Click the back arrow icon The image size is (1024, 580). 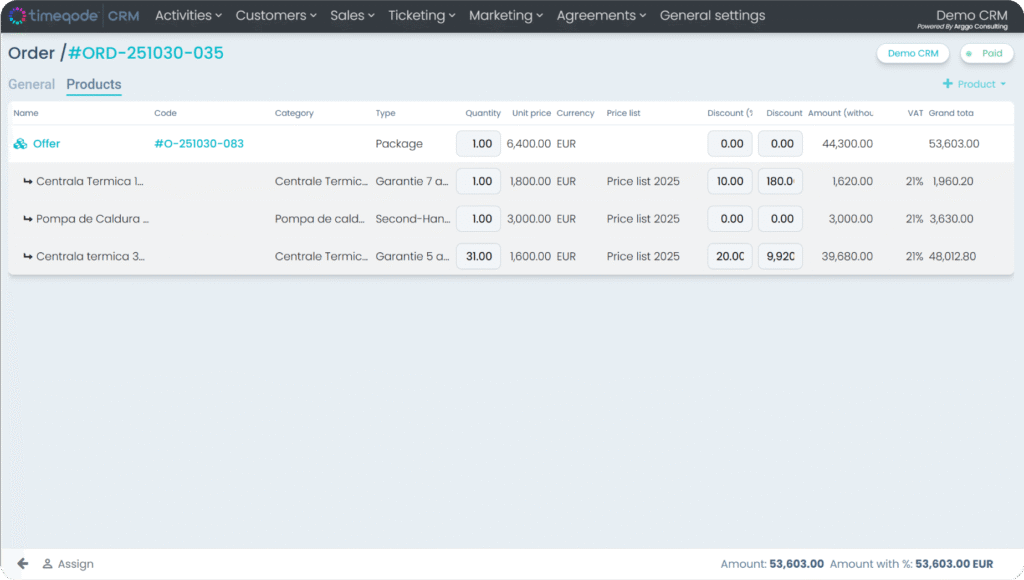[22, 564]
